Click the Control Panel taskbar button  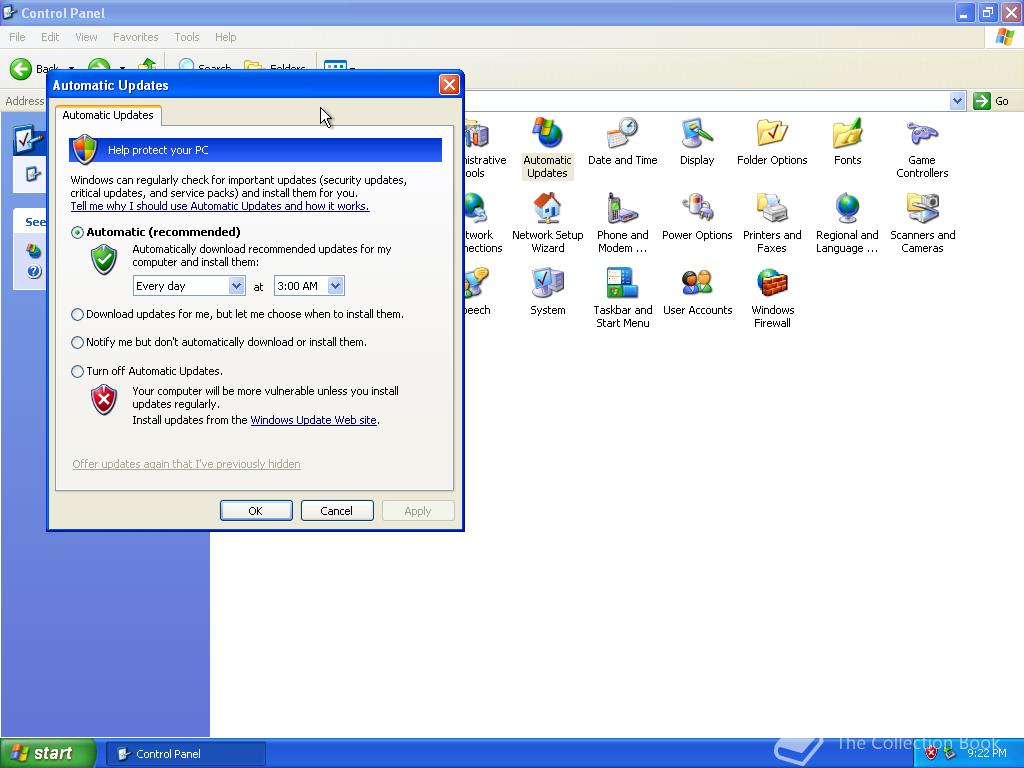click(x=185, y=754)
